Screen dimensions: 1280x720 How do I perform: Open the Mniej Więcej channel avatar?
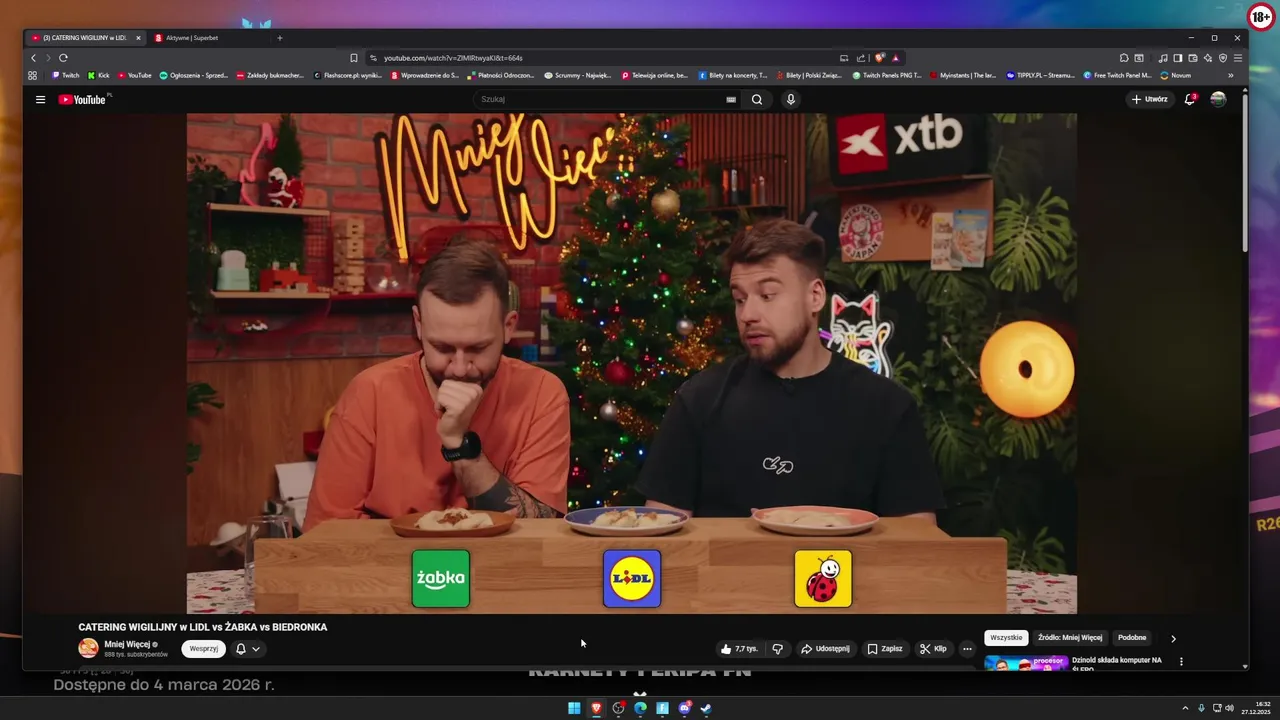[x=89, y=648]
